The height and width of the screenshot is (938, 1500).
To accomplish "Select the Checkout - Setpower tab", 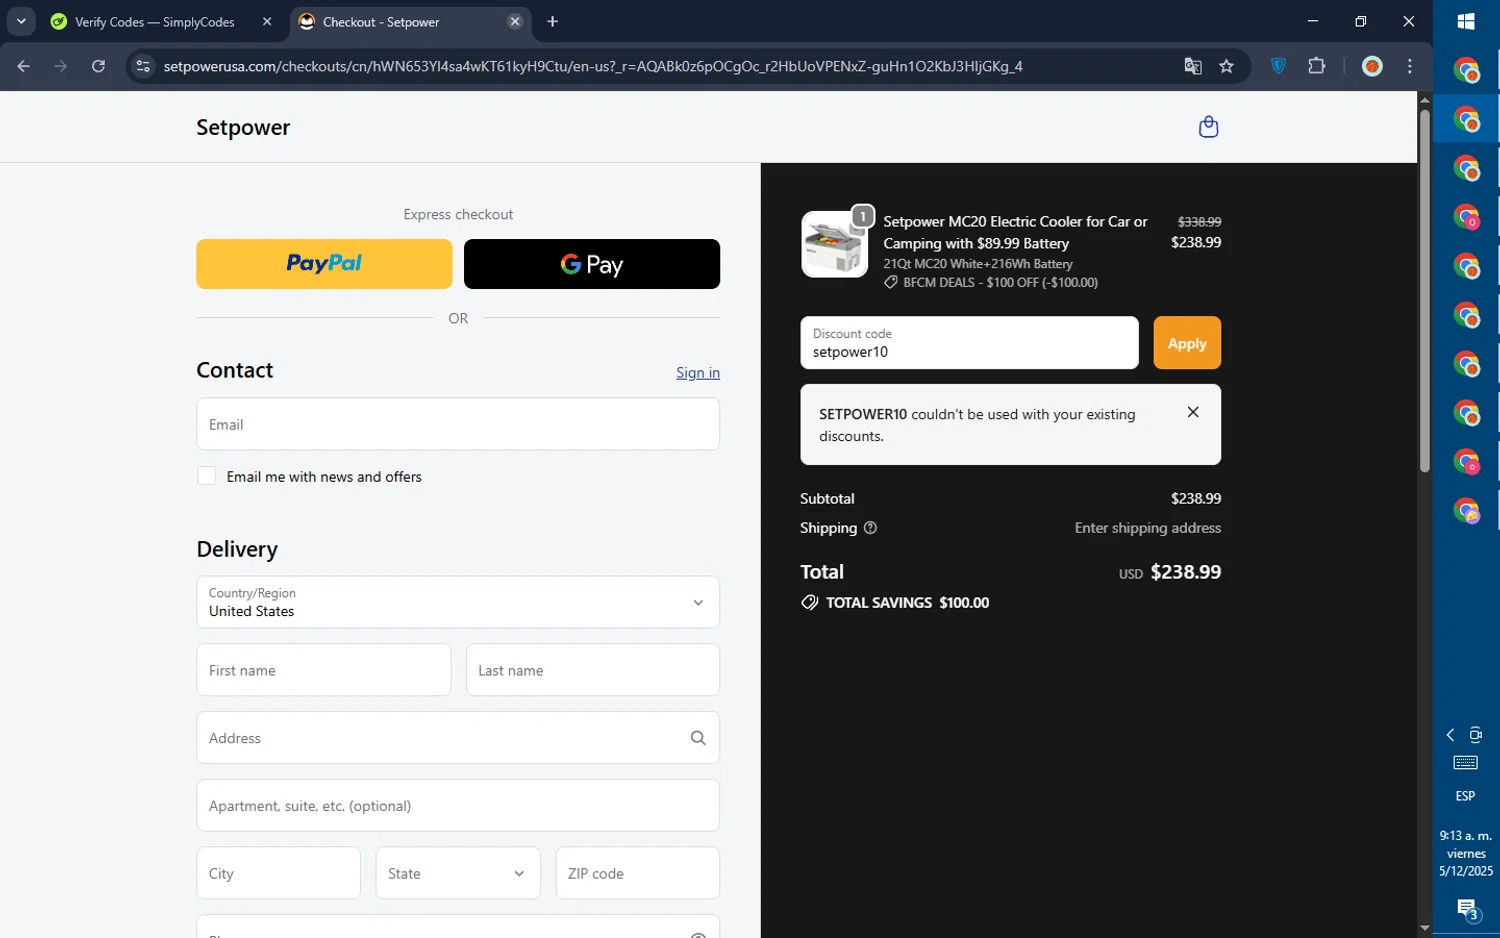I will (400, 22).
